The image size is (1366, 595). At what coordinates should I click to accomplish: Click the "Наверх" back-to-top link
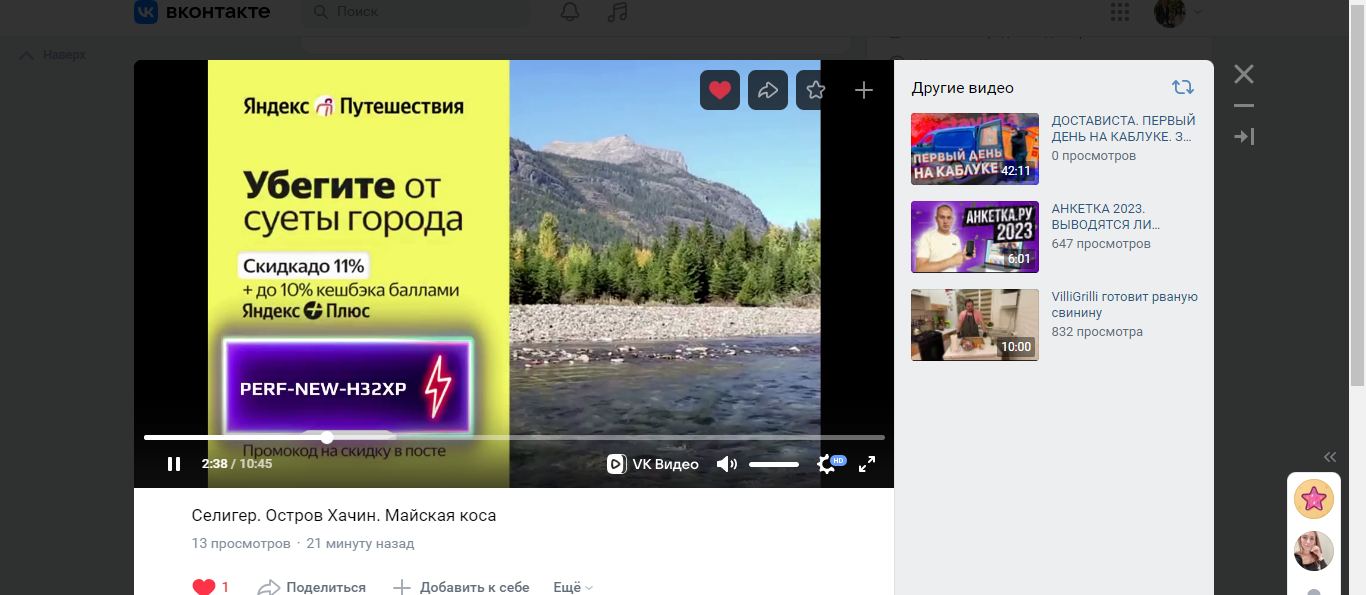(53, 55)
